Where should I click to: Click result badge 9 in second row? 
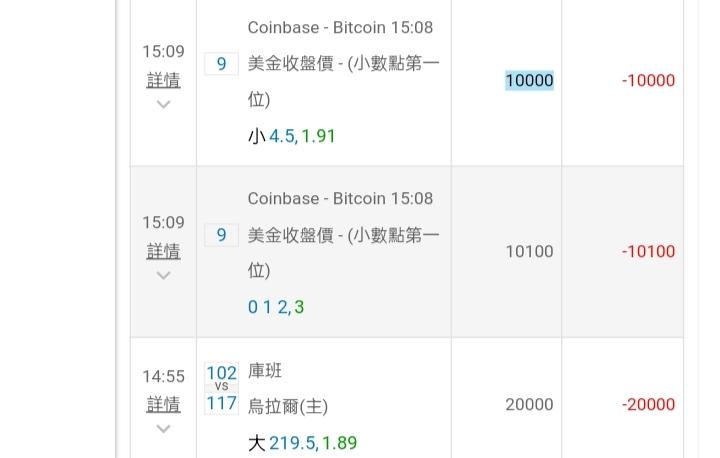pos(221,235)
